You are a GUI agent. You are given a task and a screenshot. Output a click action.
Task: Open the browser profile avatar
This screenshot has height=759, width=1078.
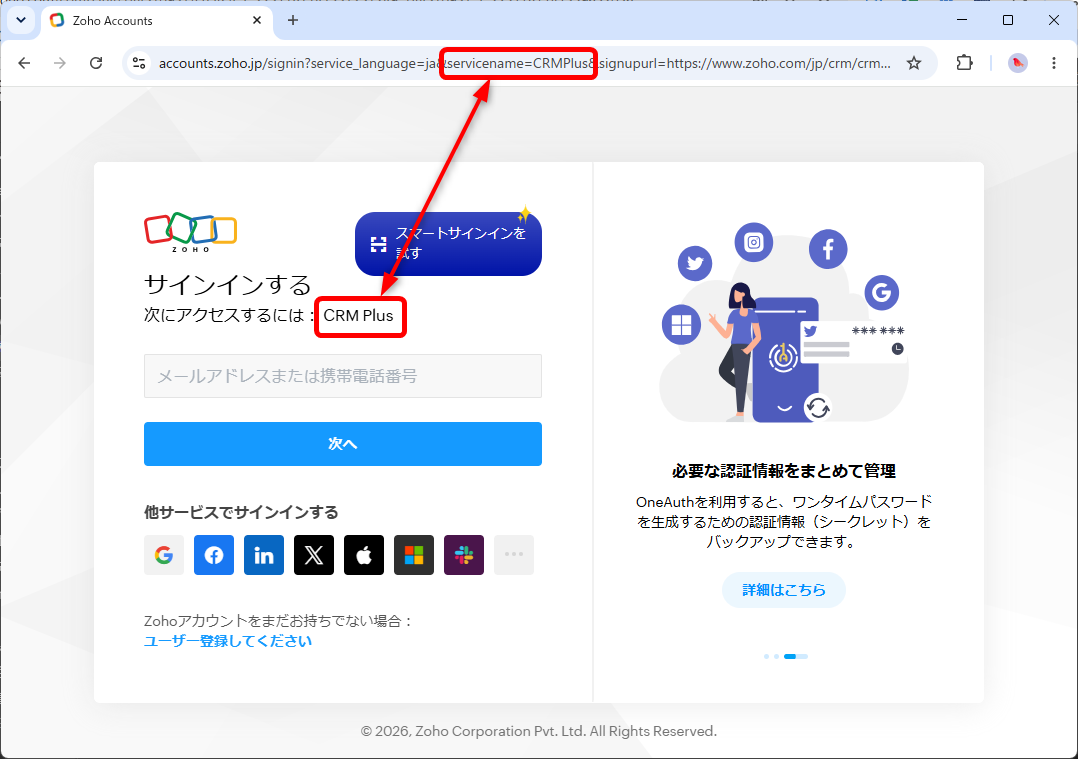[x=1018, y=63]
